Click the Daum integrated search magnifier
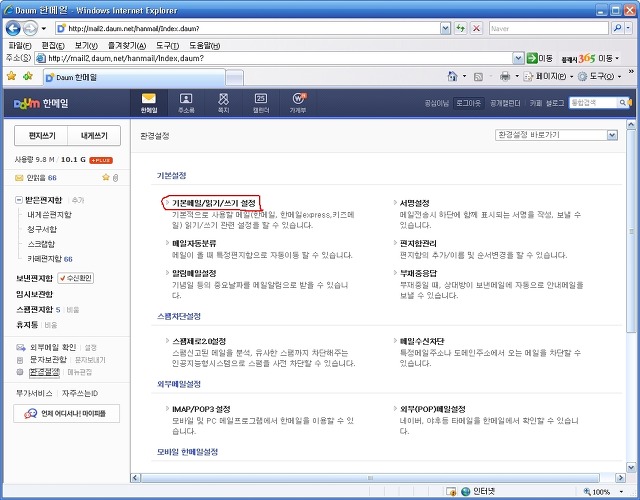This screenshot has height=500, width=640. pos(622,102)
